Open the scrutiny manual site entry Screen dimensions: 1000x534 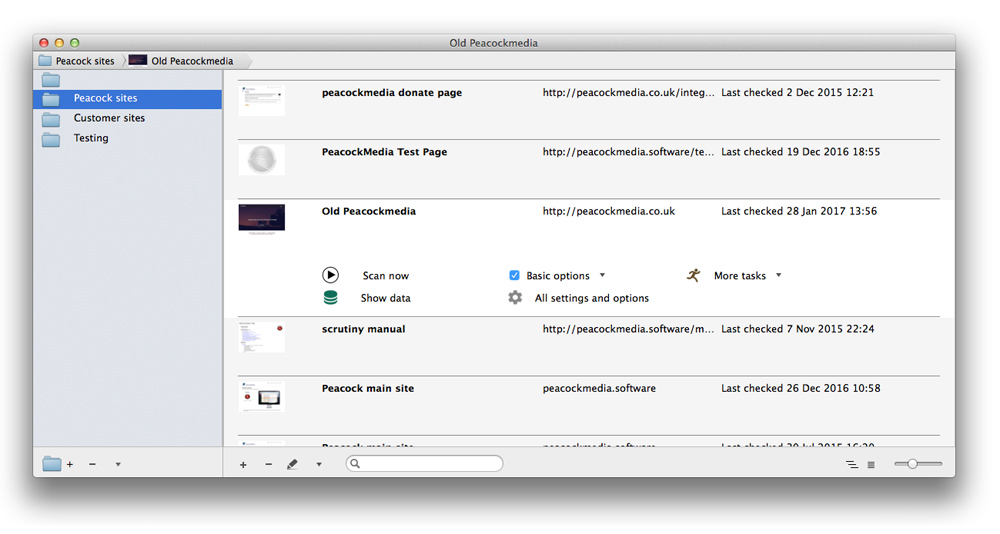(363, 329)
